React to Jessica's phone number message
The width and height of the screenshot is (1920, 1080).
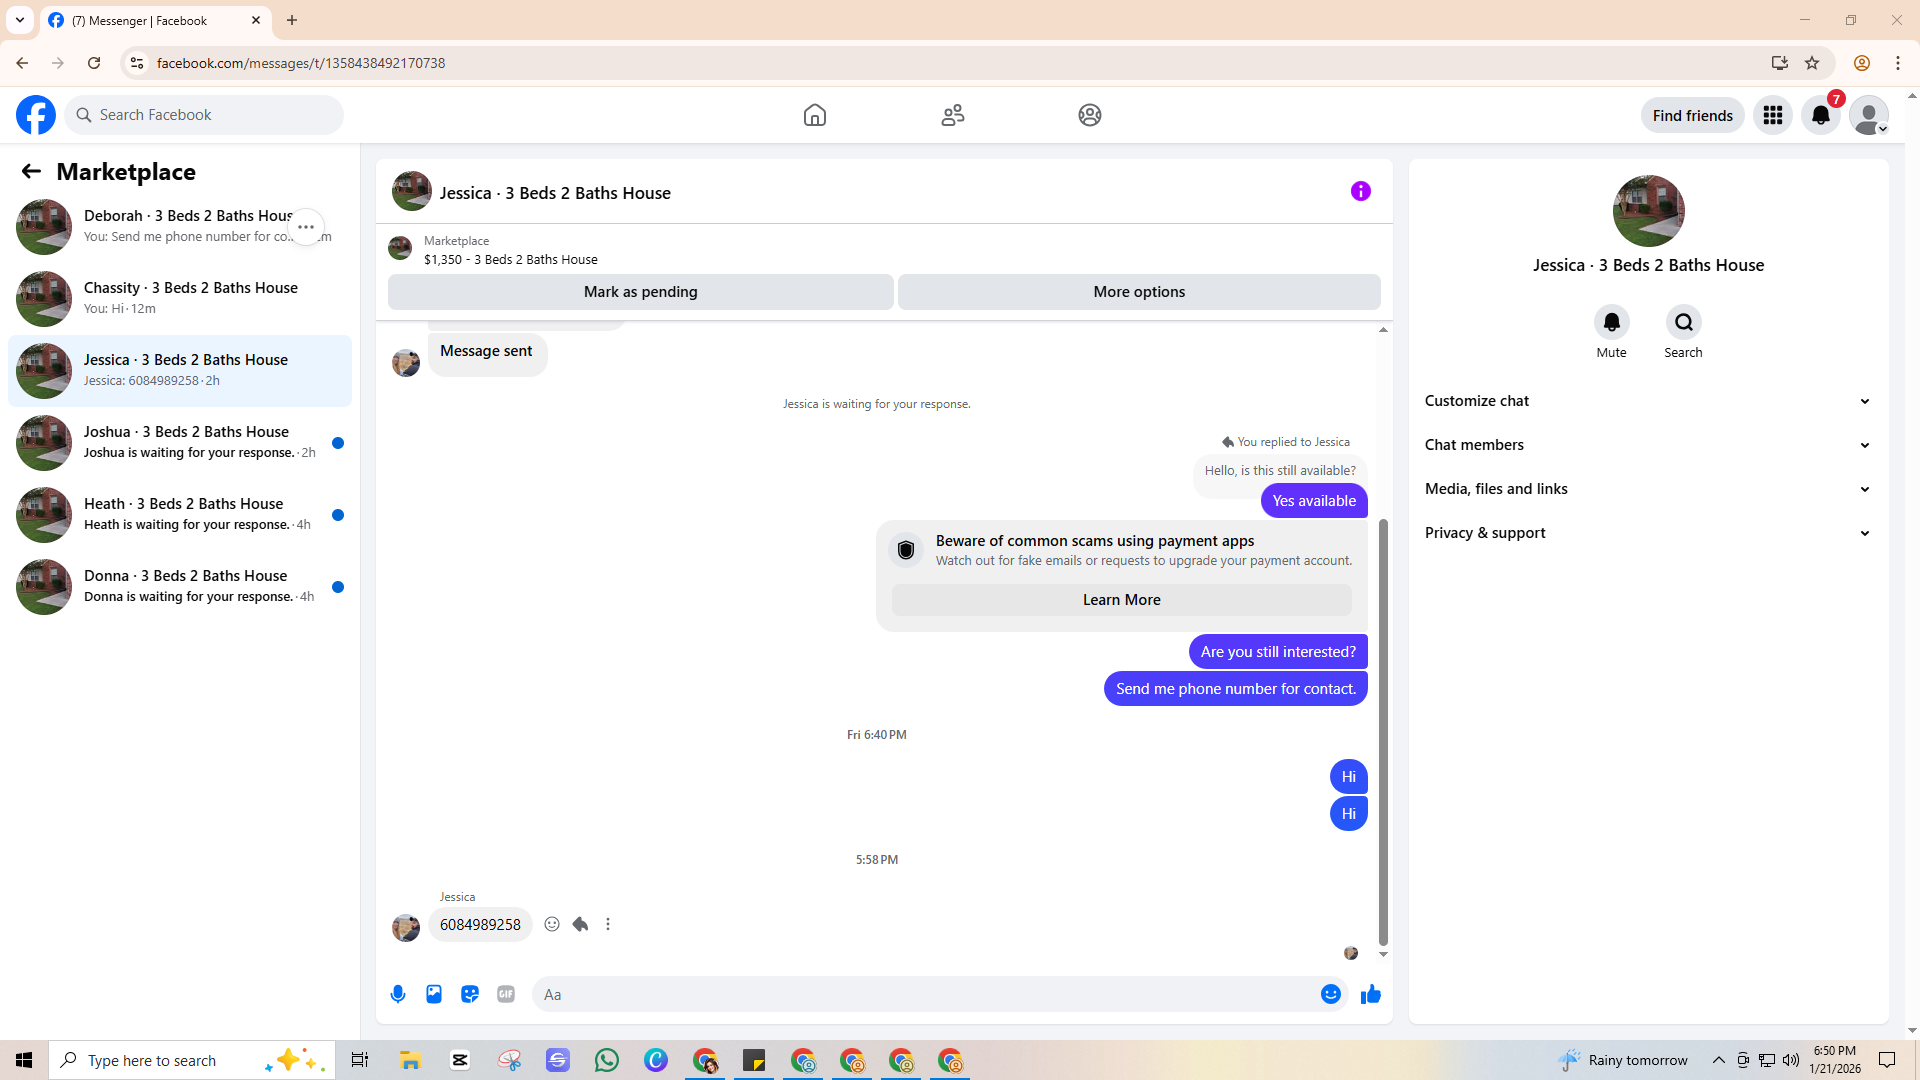pyautogui.click(x=552, y=924)
